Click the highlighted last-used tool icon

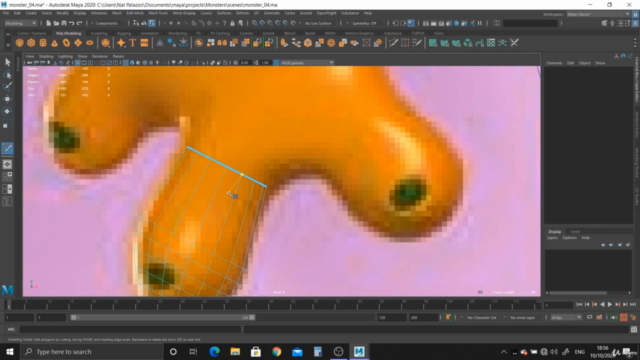tap(7, 148)
